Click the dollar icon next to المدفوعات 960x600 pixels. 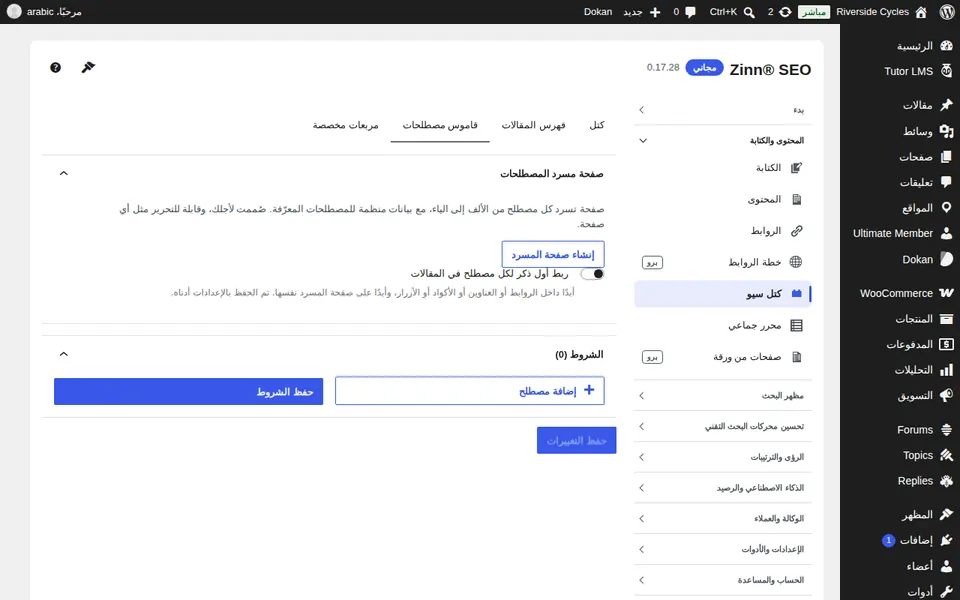point(947,344)
